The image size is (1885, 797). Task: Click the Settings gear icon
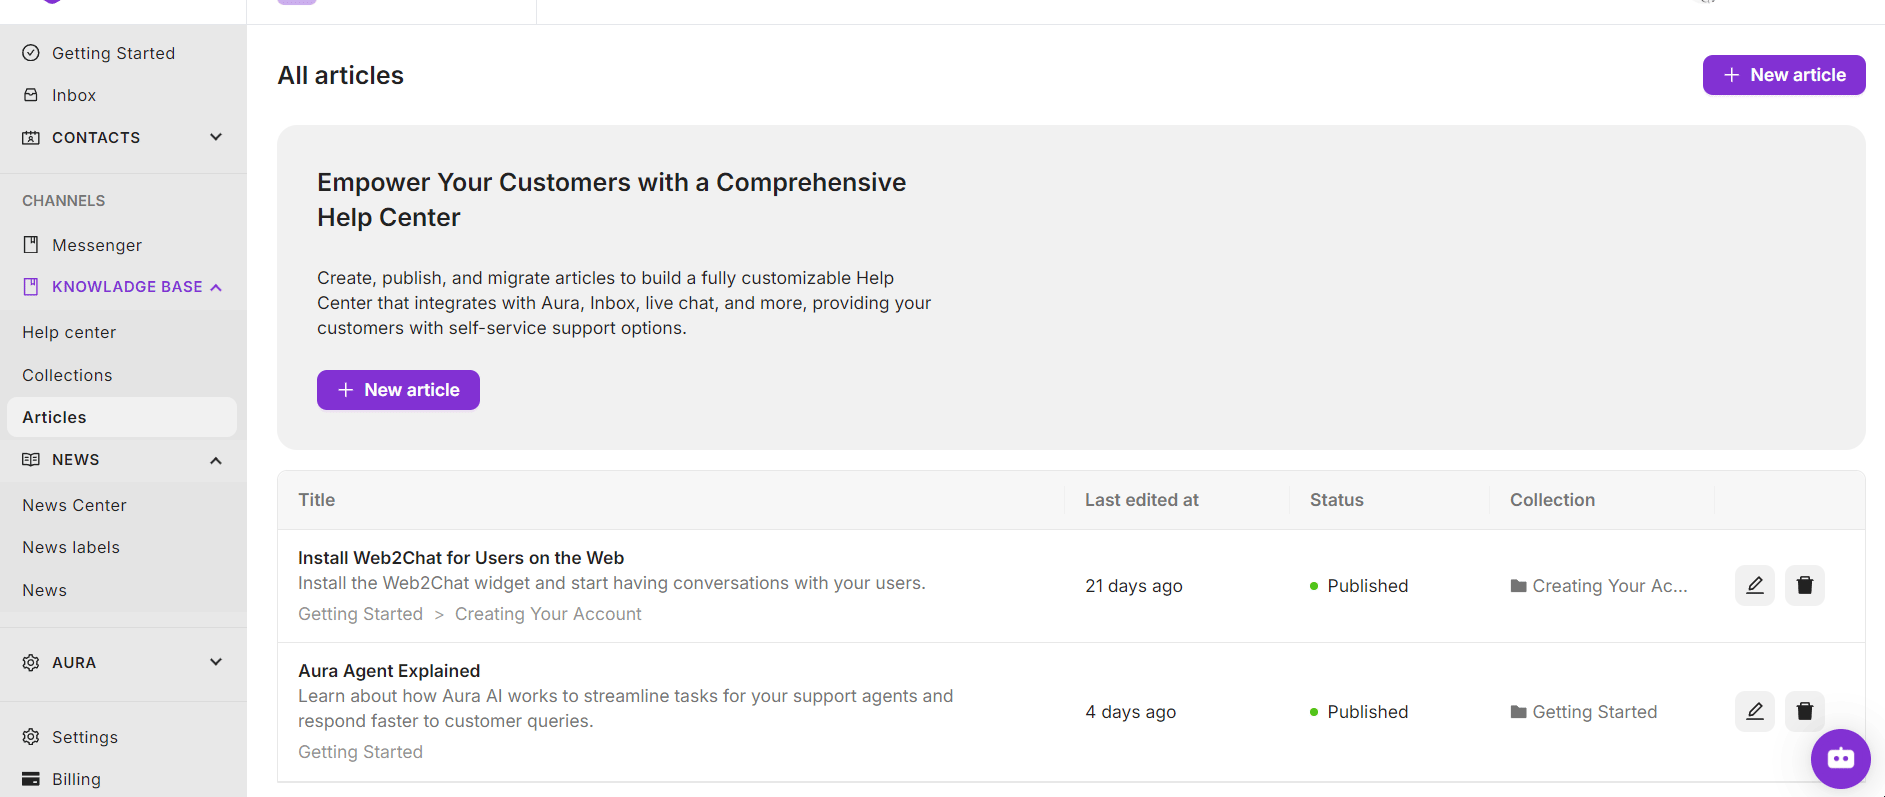[x=31, y=737]
